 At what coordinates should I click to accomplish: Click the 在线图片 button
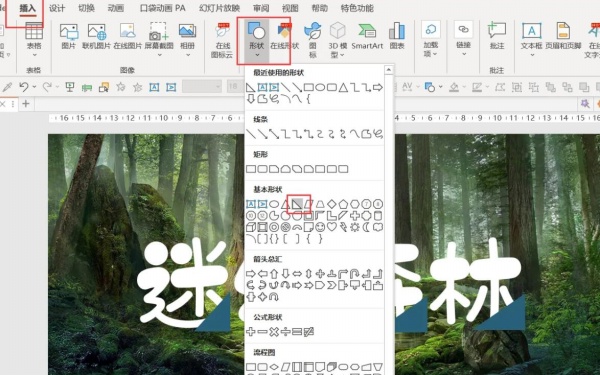[127, 37]
